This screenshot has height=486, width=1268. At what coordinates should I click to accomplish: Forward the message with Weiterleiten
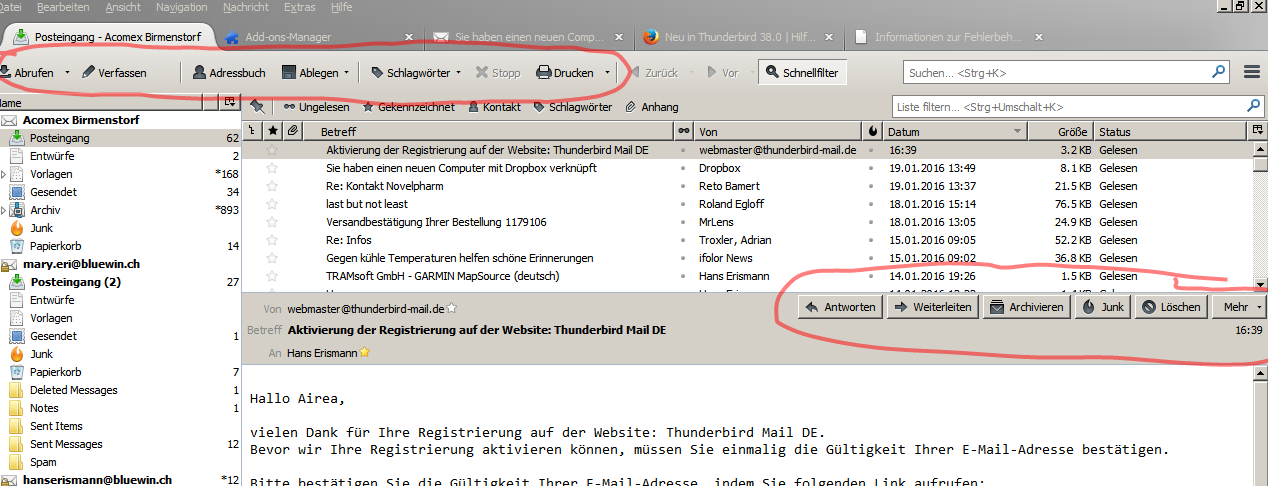[x=932, y=307]
